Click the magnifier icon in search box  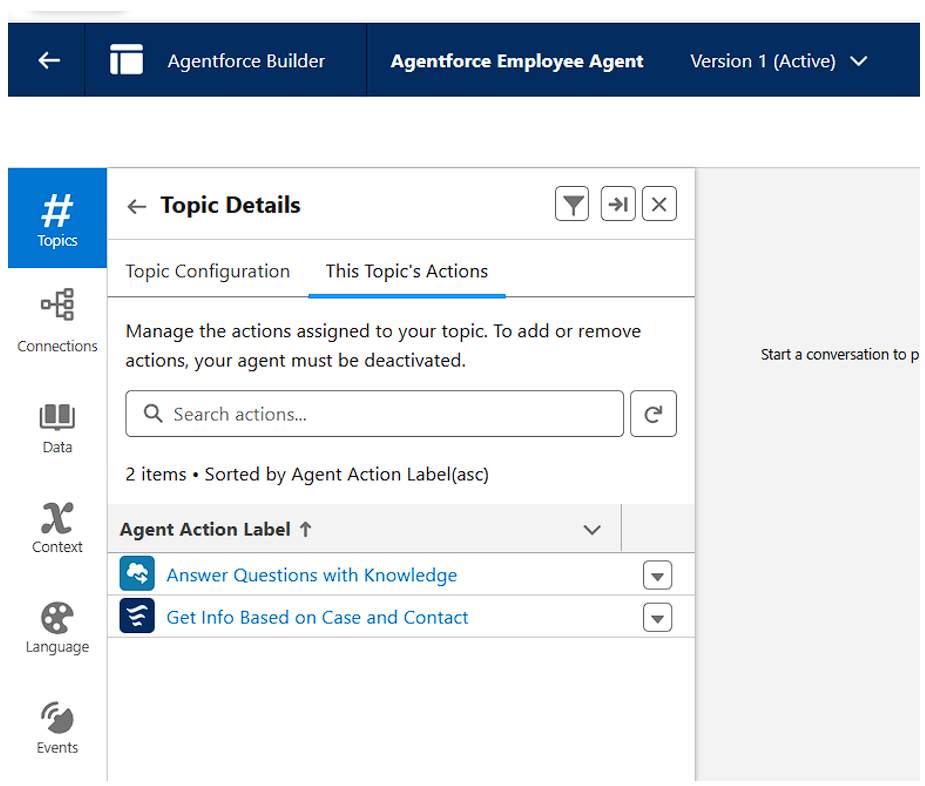coord(153,413)
